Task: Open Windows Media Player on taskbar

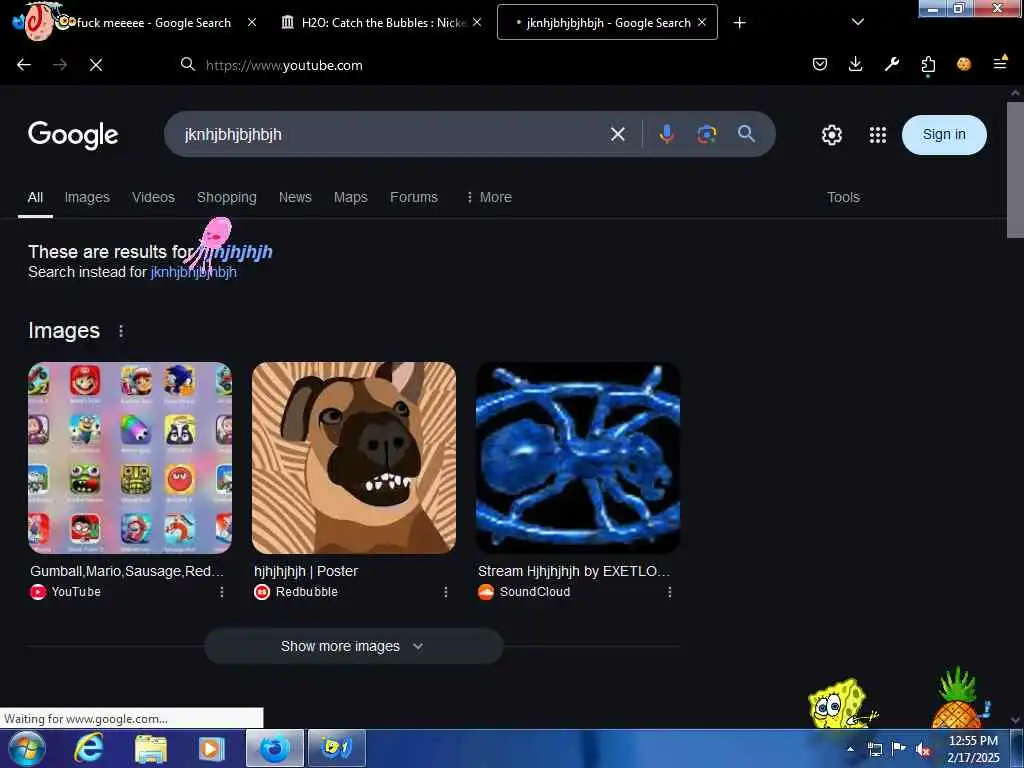Action: 211,749
